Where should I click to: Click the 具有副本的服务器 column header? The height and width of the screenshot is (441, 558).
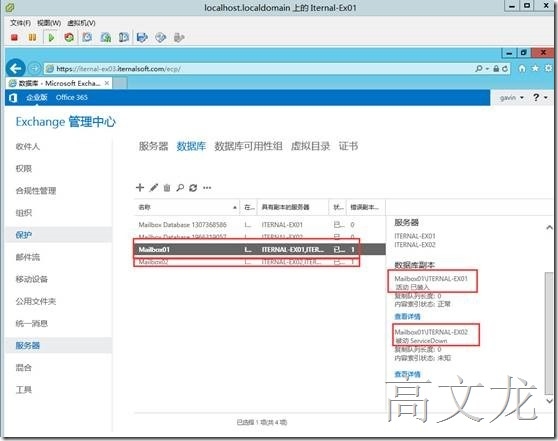[293, 207]
